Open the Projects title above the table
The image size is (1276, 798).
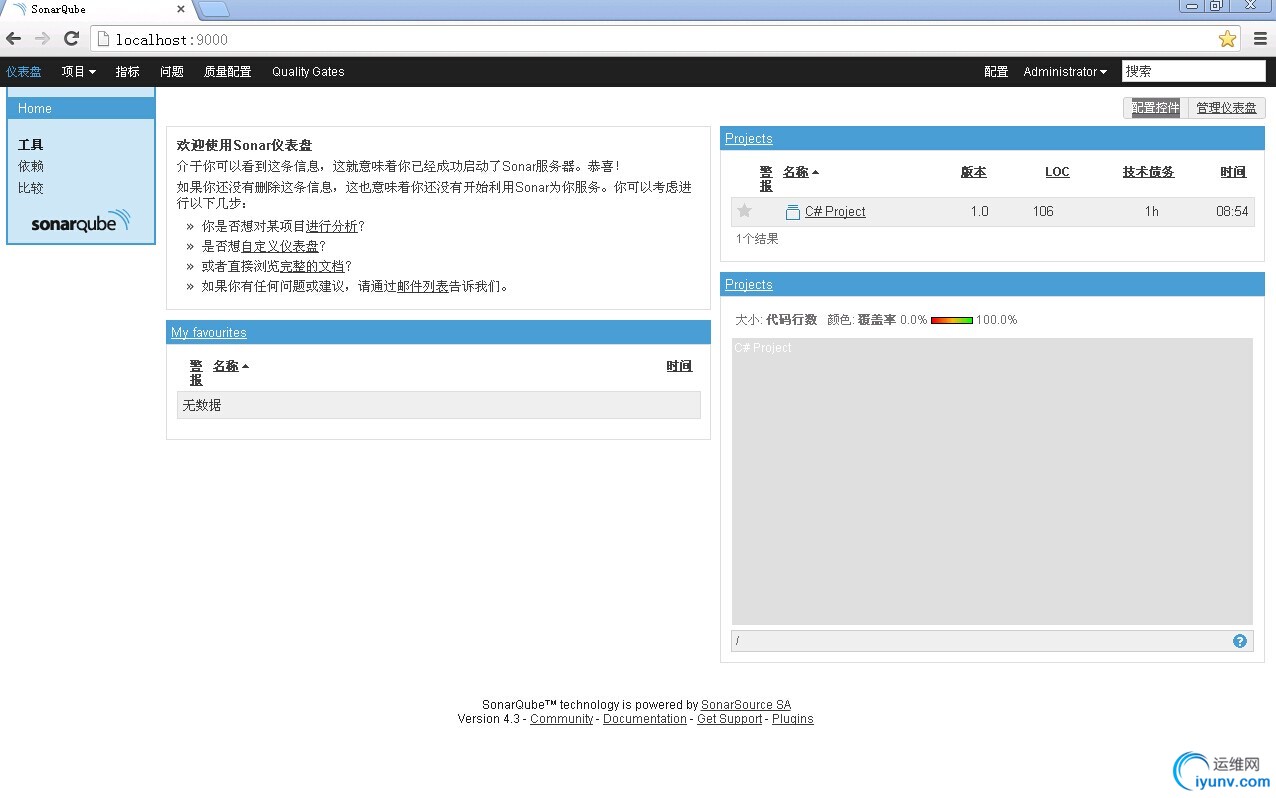click(748, 139)
